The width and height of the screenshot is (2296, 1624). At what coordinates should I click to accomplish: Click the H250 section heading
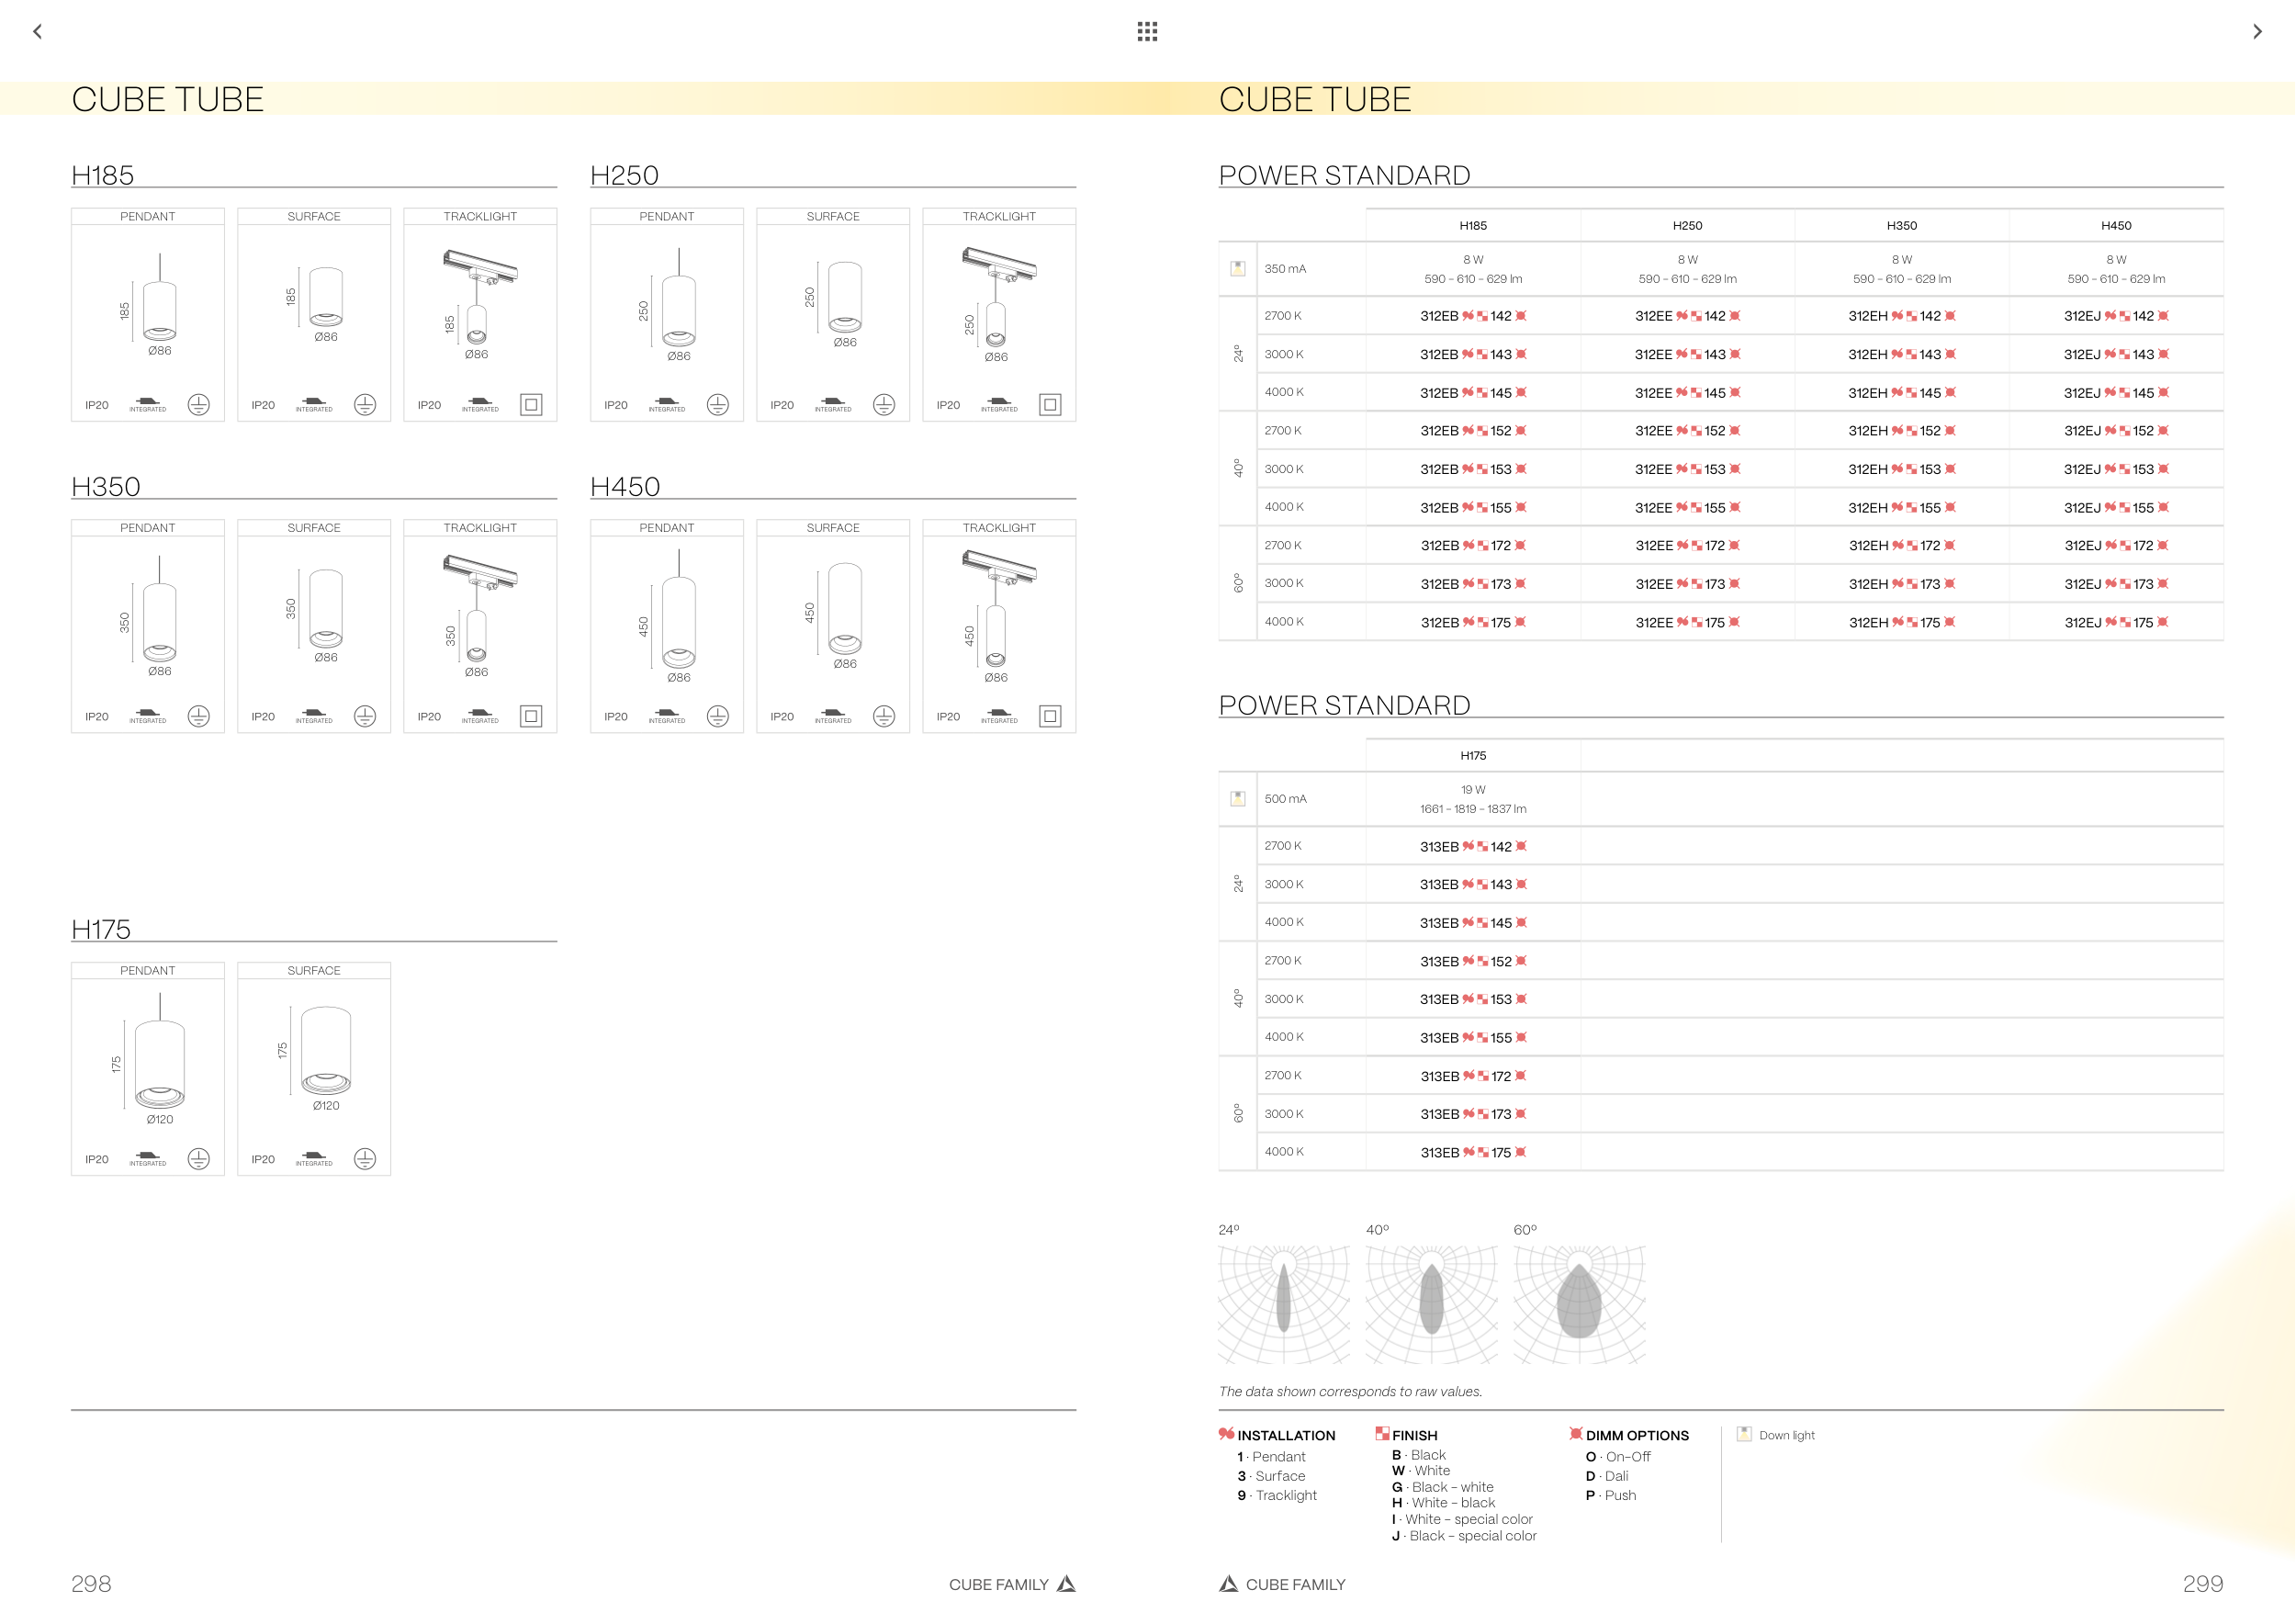(624, 176)
